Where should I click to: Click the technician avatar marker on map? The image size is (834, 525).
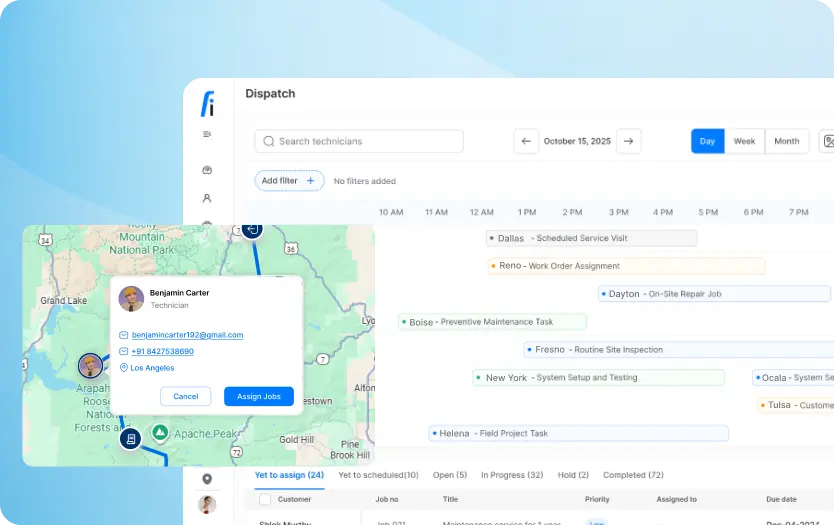(x=90, y=365)
